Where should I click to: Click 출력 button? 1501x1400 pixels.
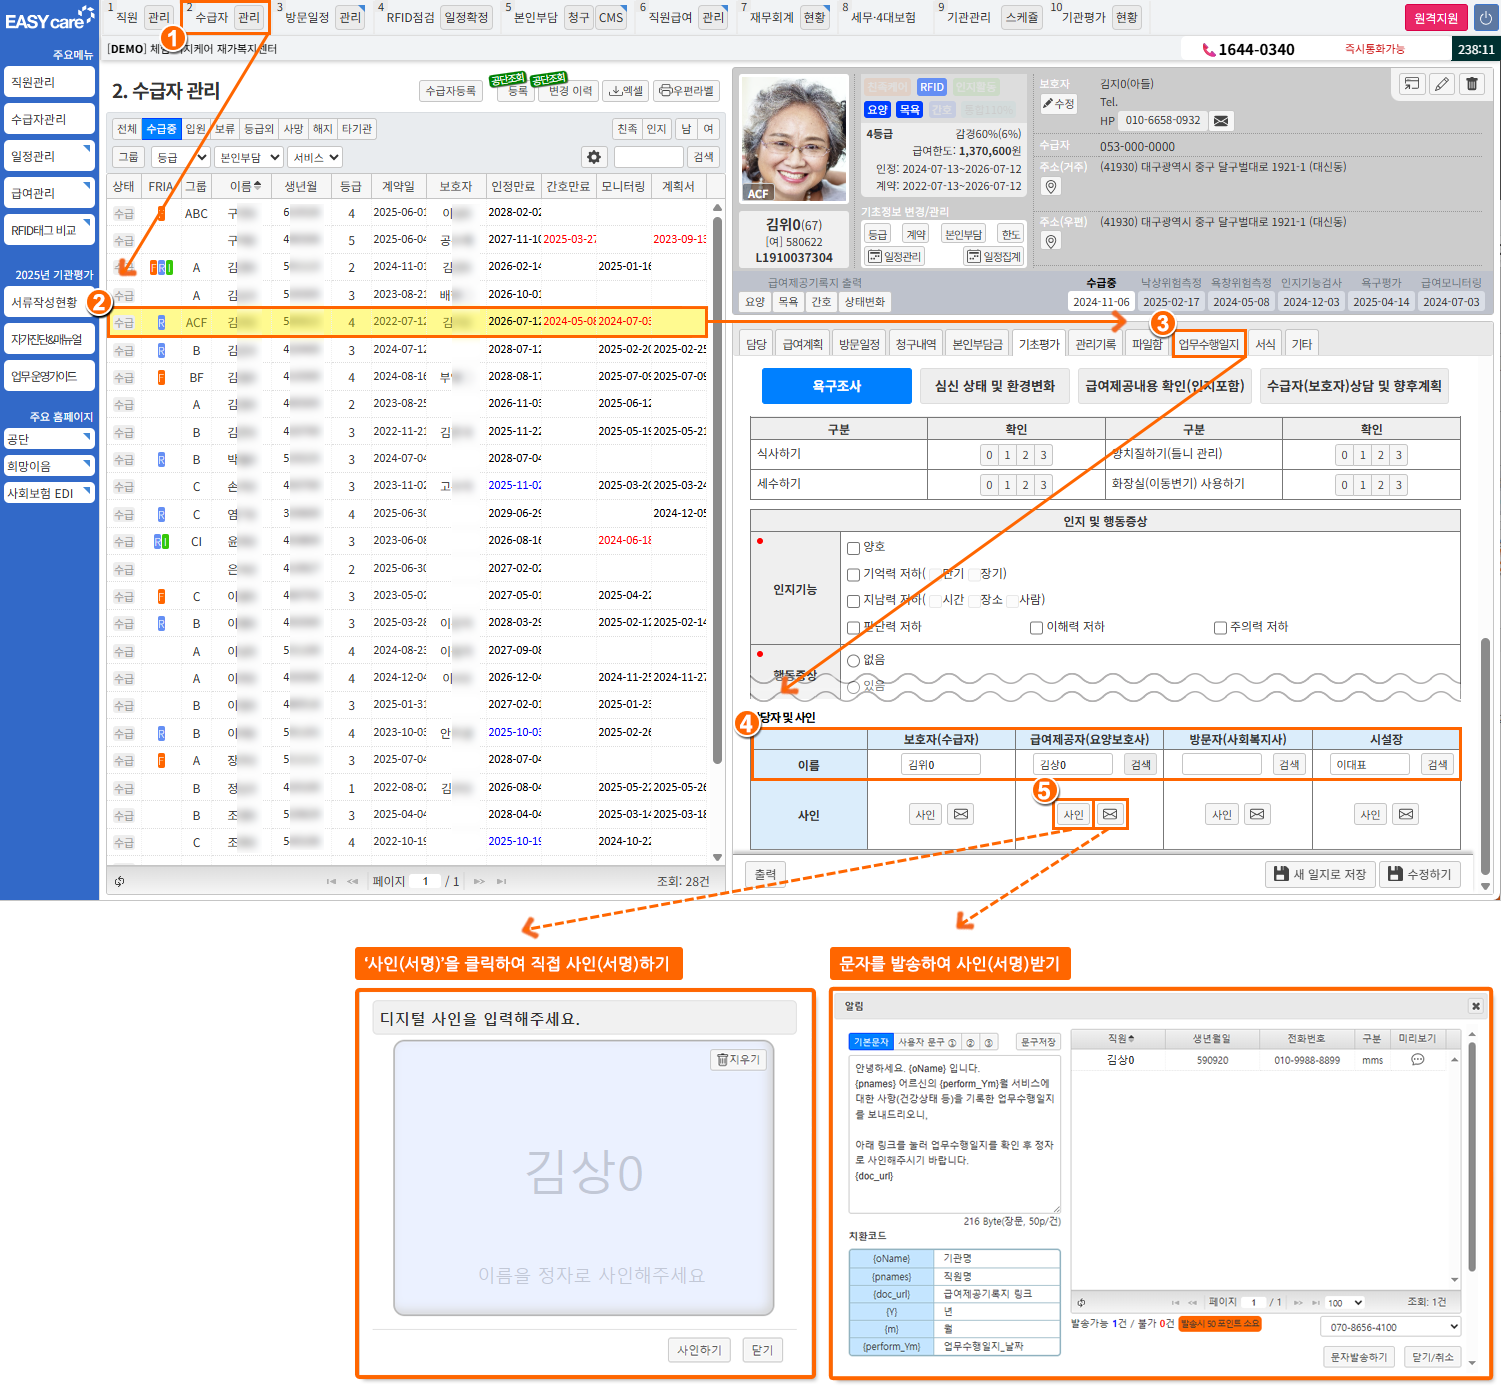765,874
